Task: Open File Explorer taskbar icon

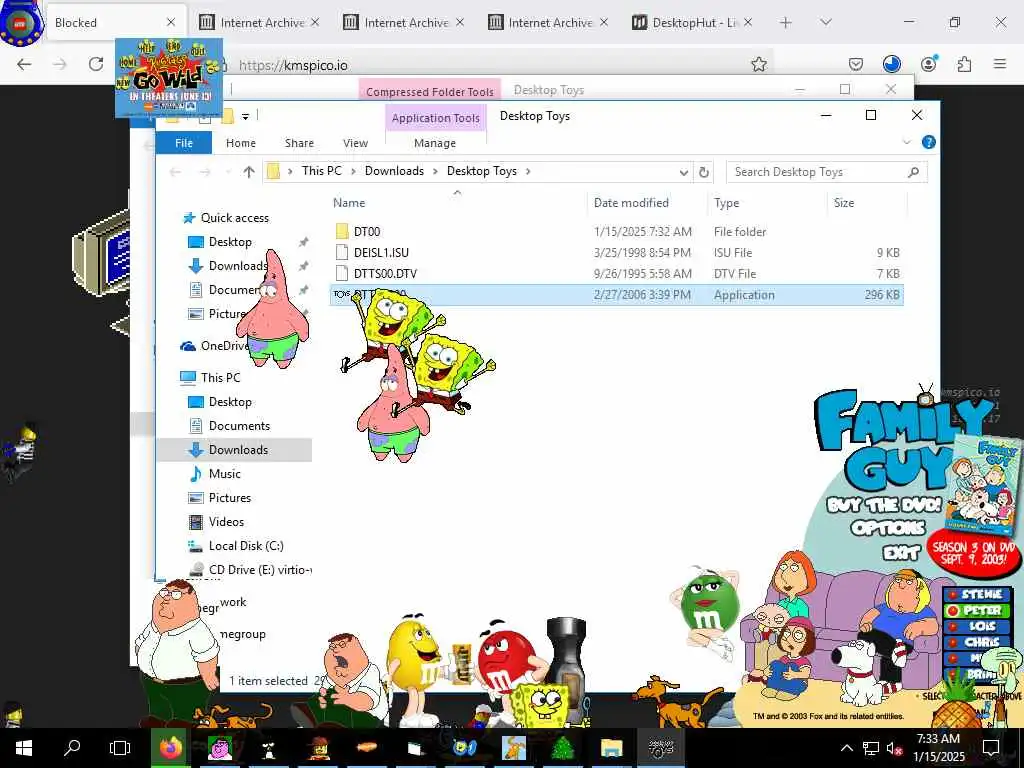Action: (x=611, y=748)
